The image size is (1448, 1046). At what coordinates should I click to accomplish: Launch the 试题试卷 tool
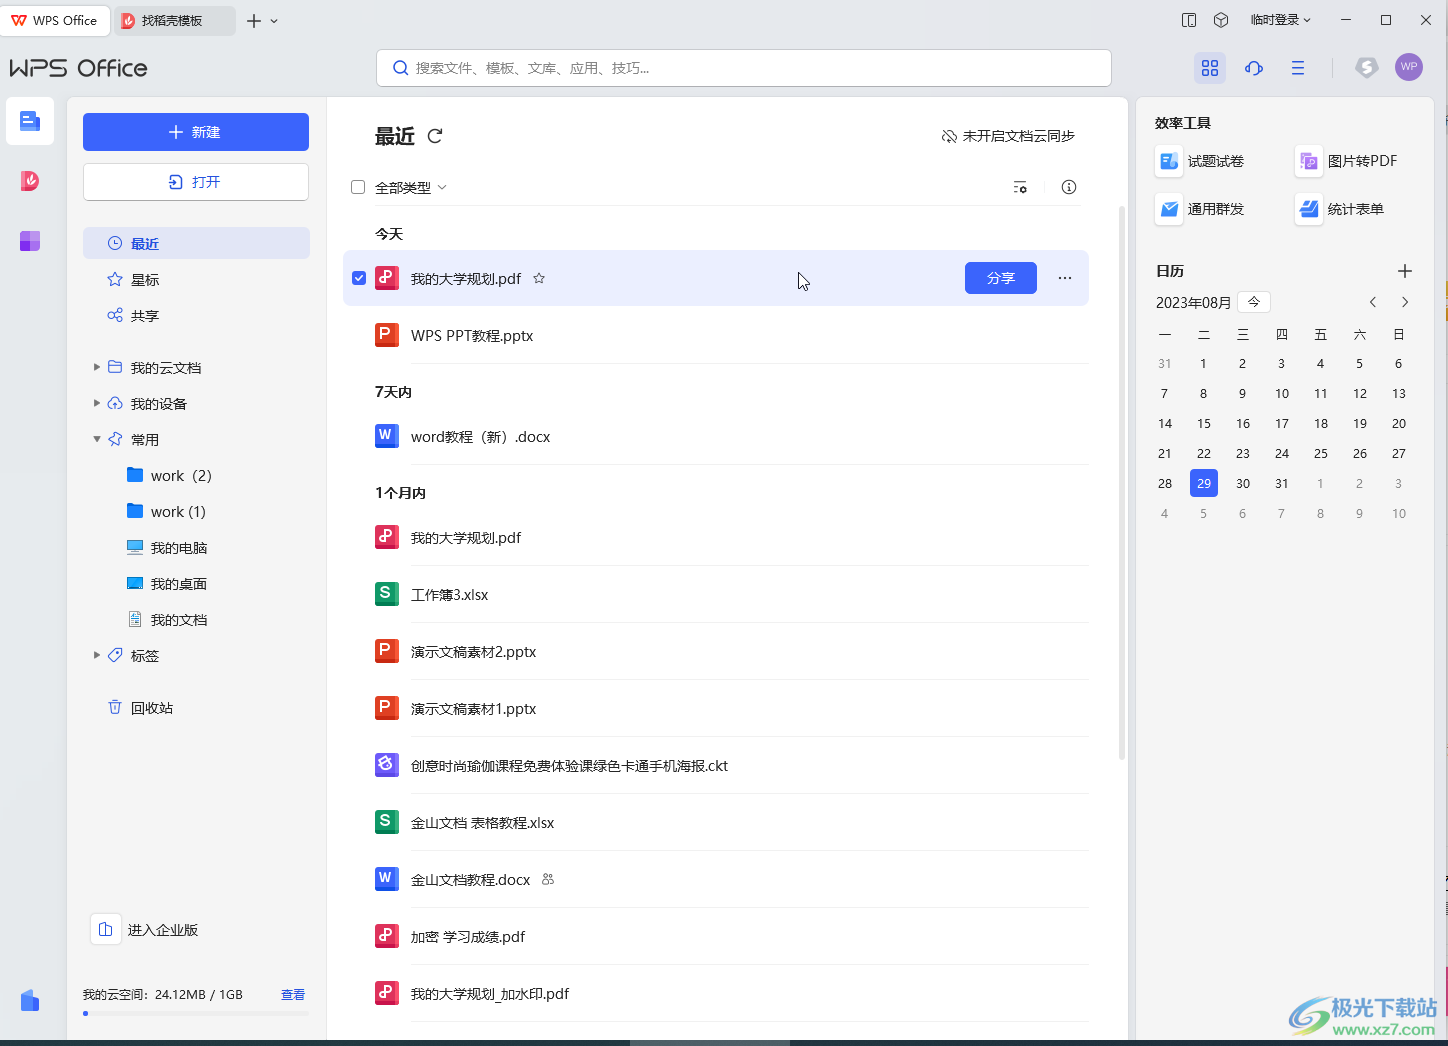(x=1201, y=161)
